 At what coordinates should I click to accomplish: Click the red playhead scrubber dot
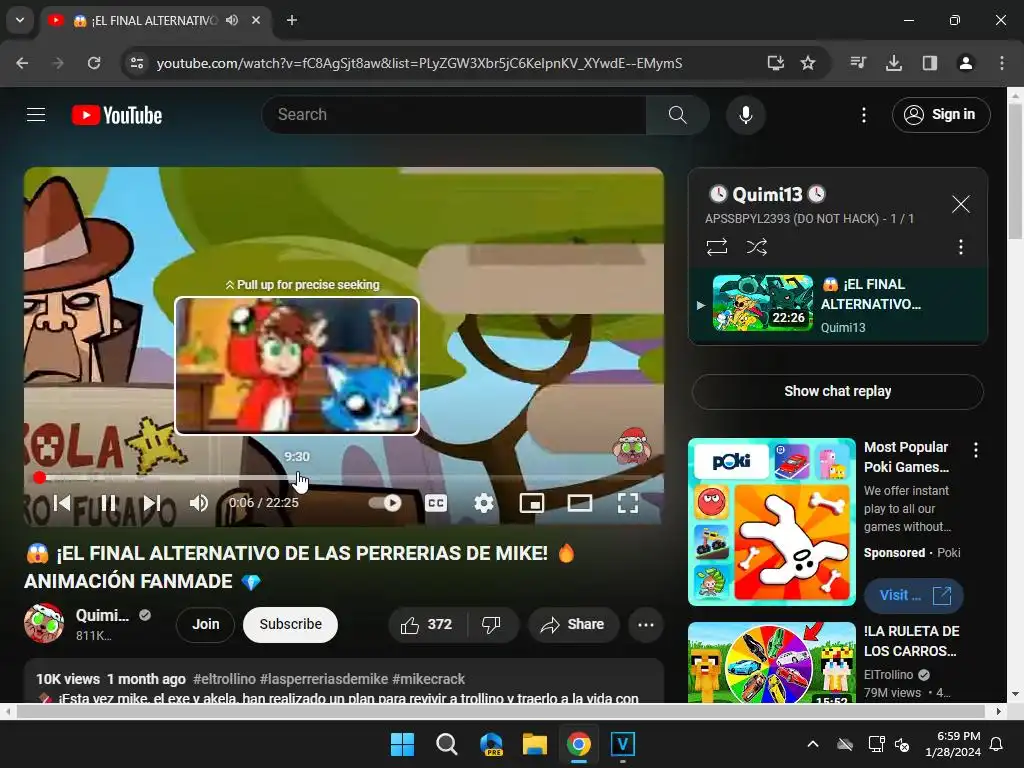[x=40, y=478]
